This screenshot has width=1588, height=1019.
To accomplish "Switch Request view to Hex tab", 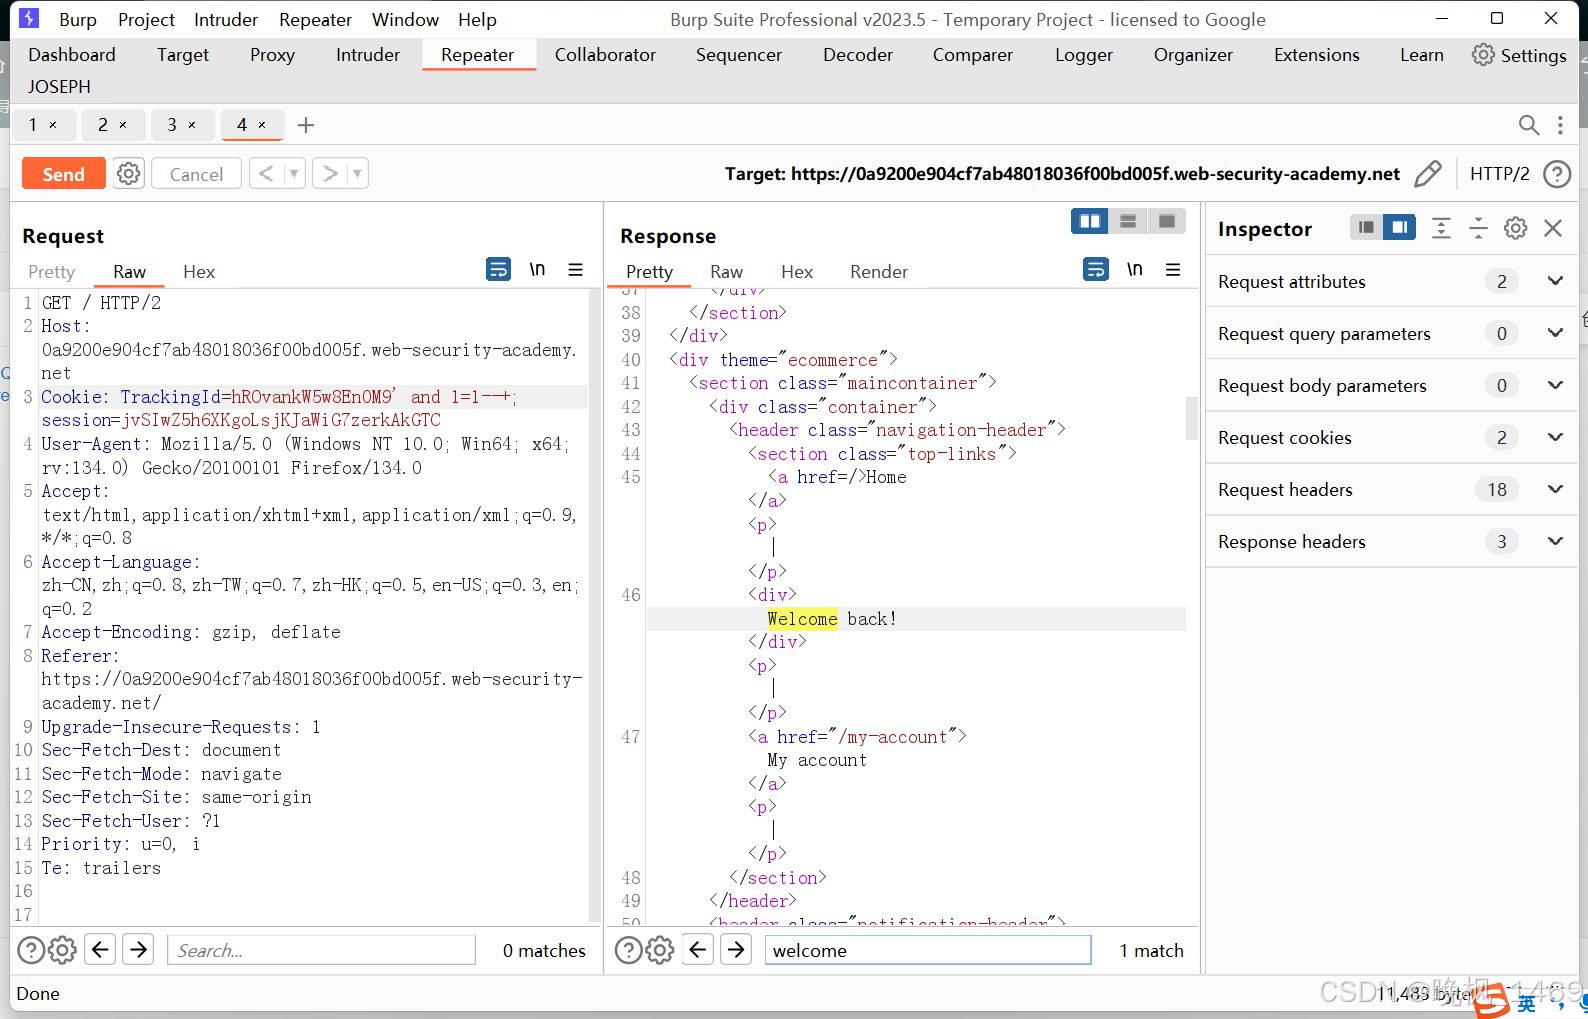I will coord(199,272).
